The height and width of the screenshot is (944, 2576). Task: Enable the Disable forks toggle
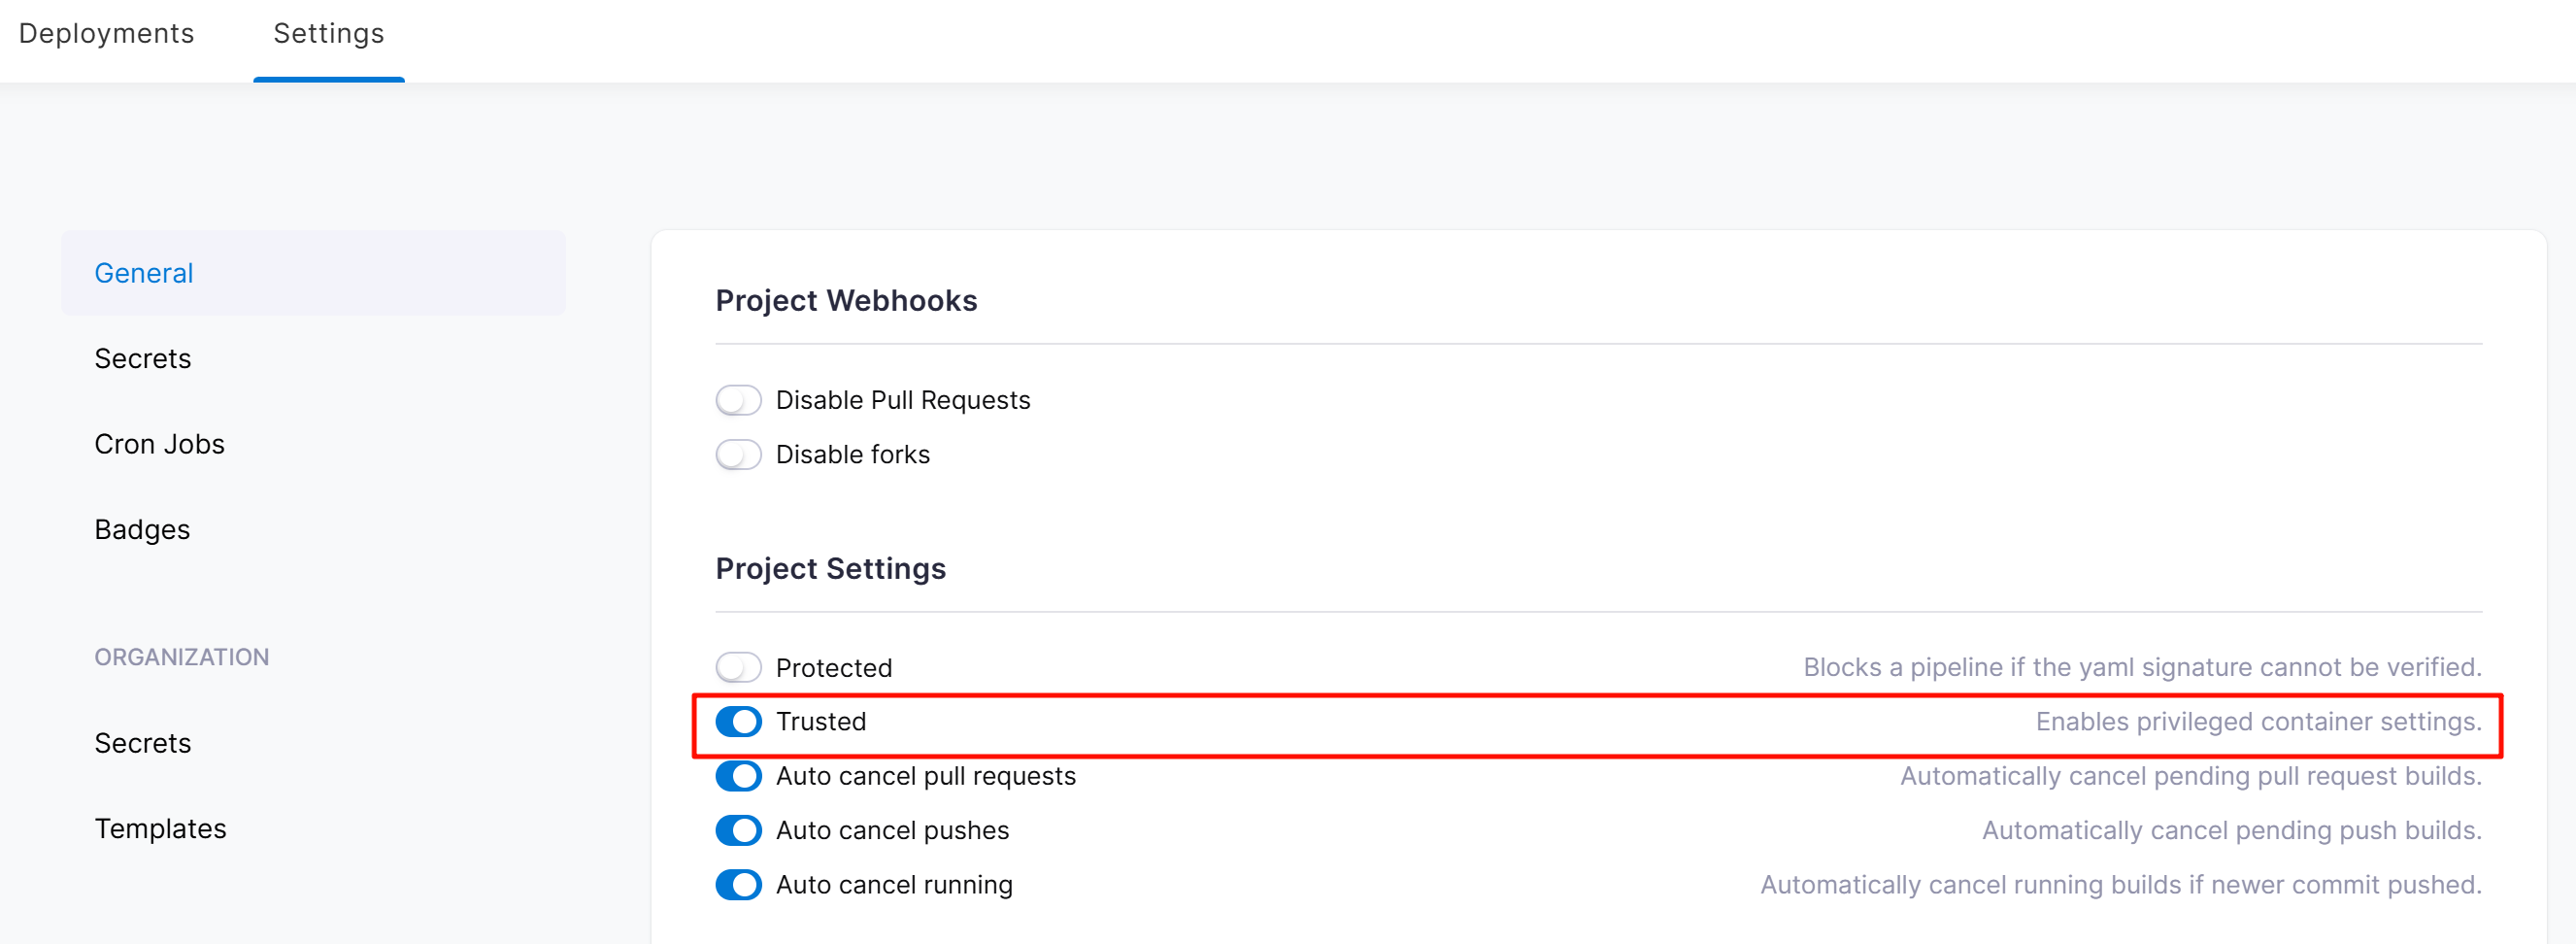pos(738,455)
